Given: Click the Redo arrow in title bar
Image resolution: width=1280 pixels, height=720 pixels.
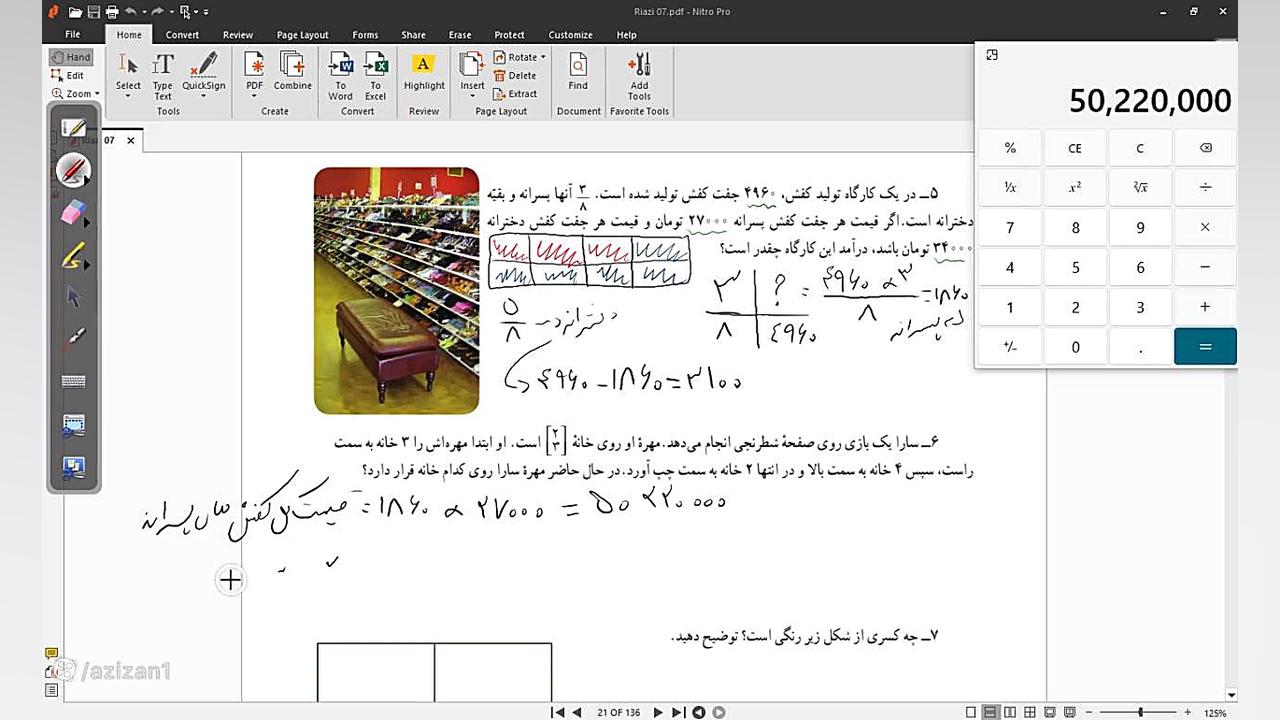Looking at the screenshot, I should click(x=157, y=12).
